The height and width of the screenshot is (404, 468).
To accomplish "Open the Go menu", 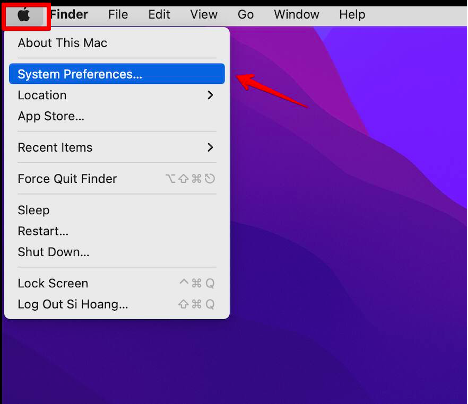I will pyautogui.click(x=246, y=15).
